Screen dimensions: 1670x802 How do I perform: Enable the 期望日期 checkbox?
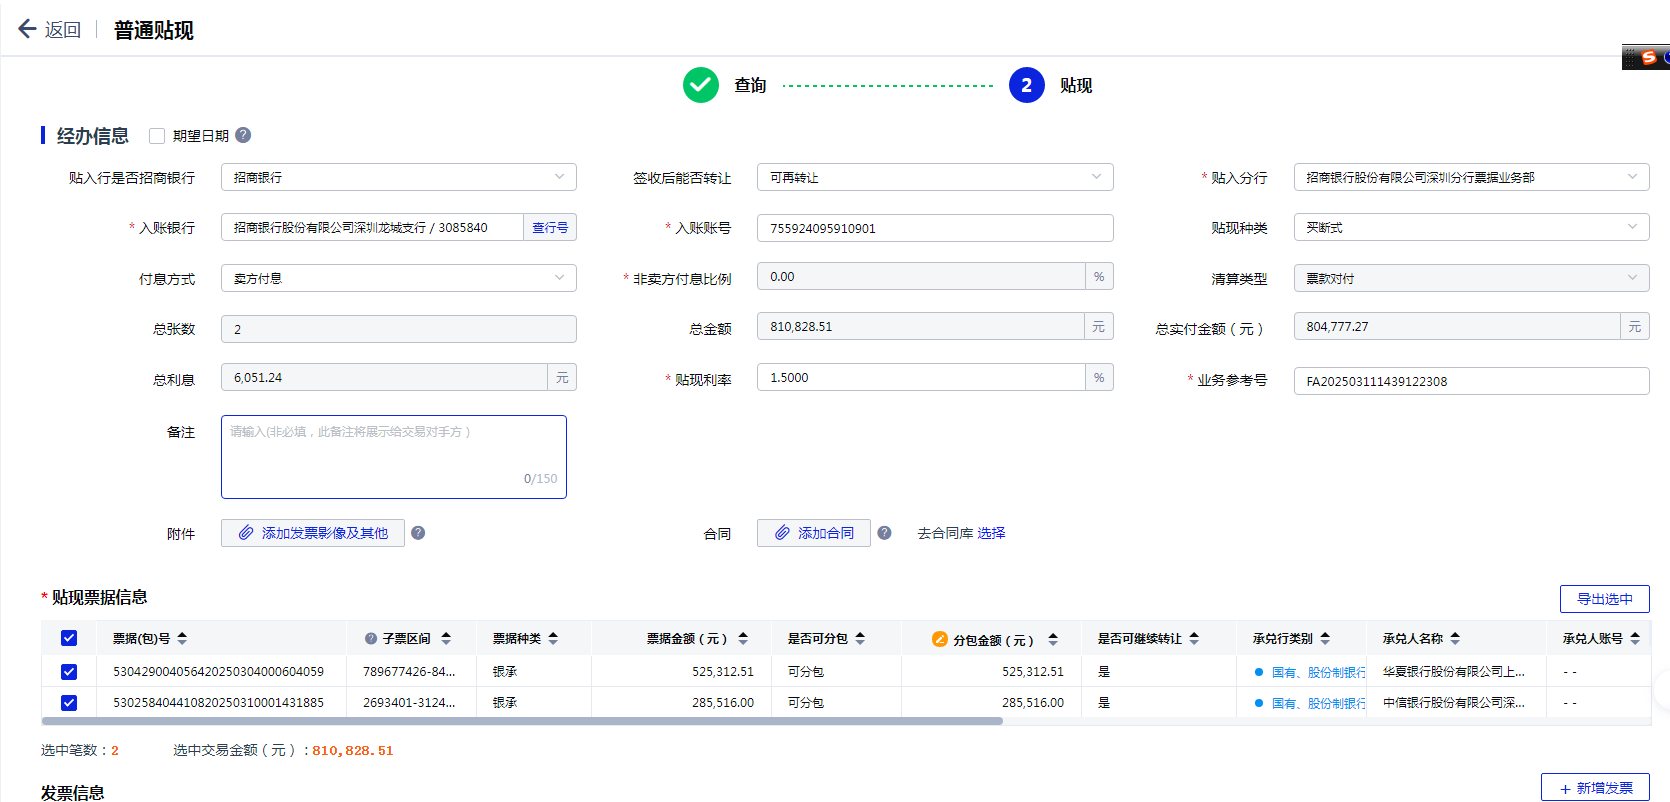[157, 136]
